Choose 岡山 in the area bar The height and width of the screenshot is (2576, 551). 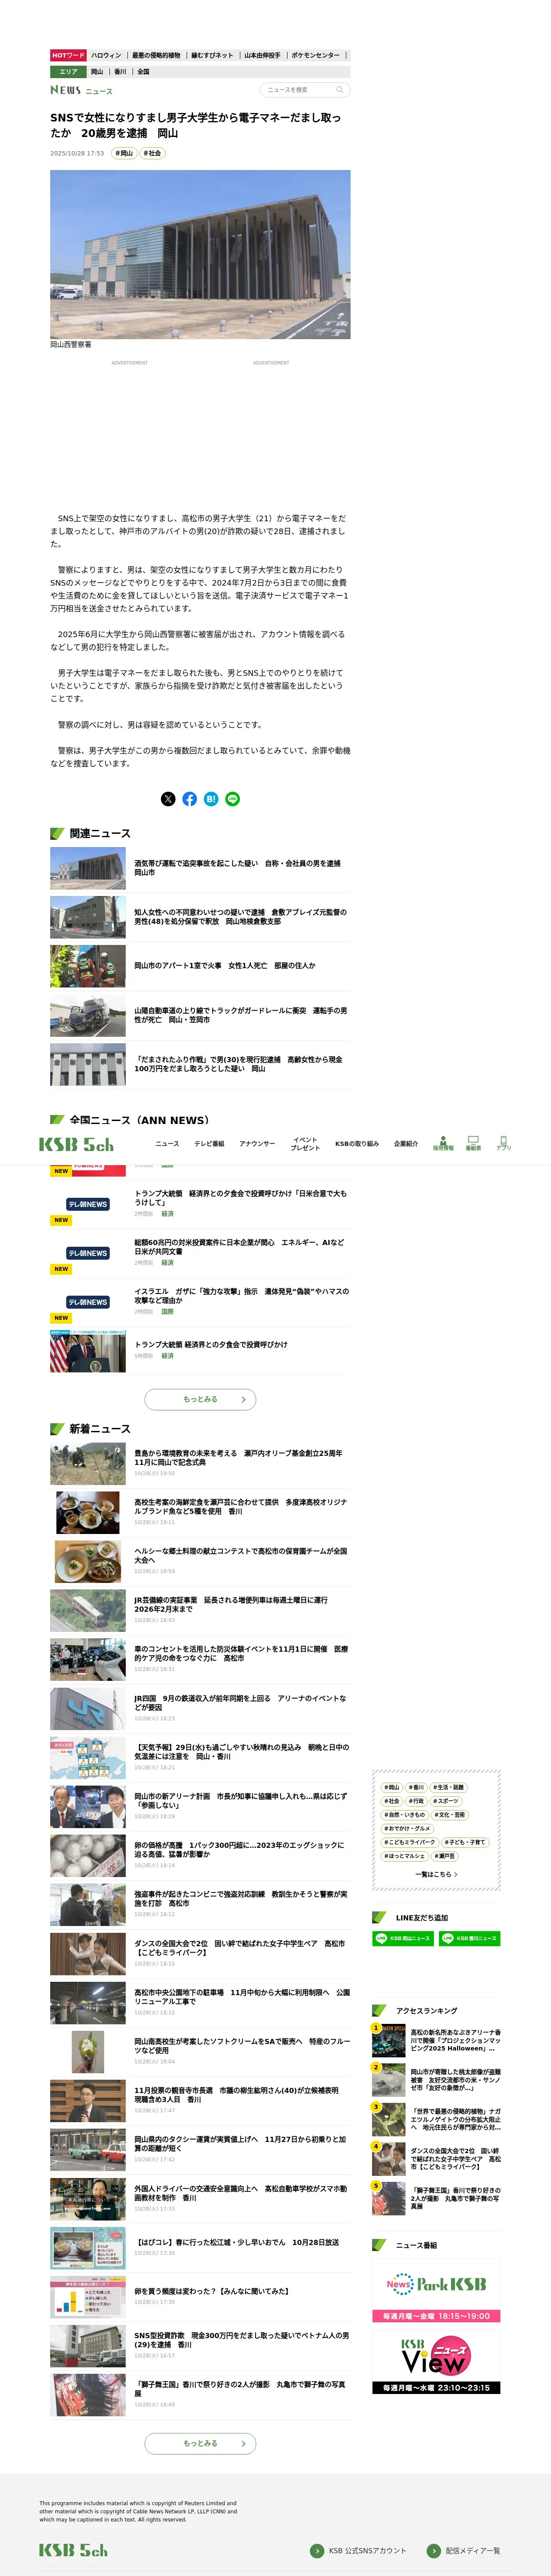[97, 72]
